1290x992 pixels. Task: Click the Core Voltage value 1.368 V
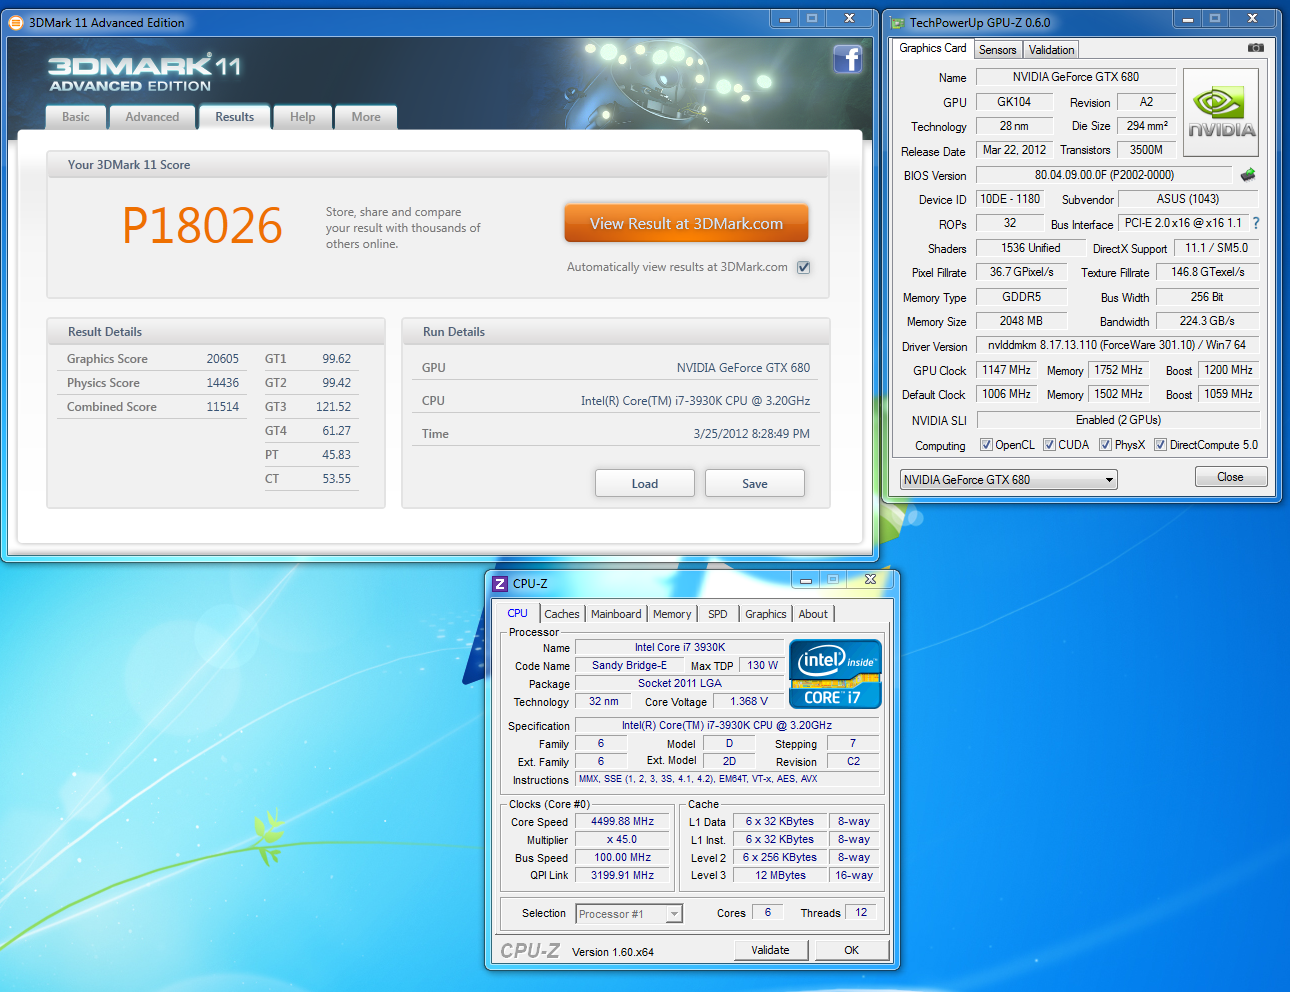pyautogui.click(x=749, y=702)
